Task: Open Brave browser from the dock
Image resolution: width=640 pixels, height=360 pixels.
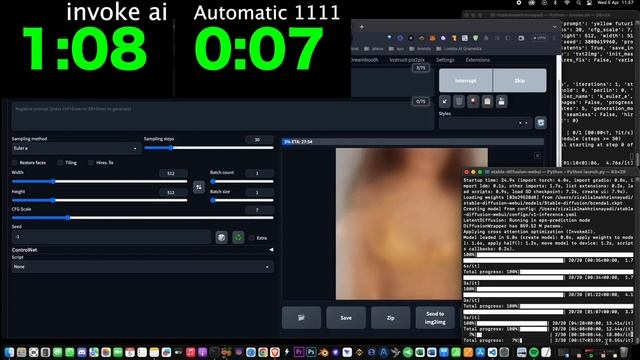Action: (x=275, y=352)
